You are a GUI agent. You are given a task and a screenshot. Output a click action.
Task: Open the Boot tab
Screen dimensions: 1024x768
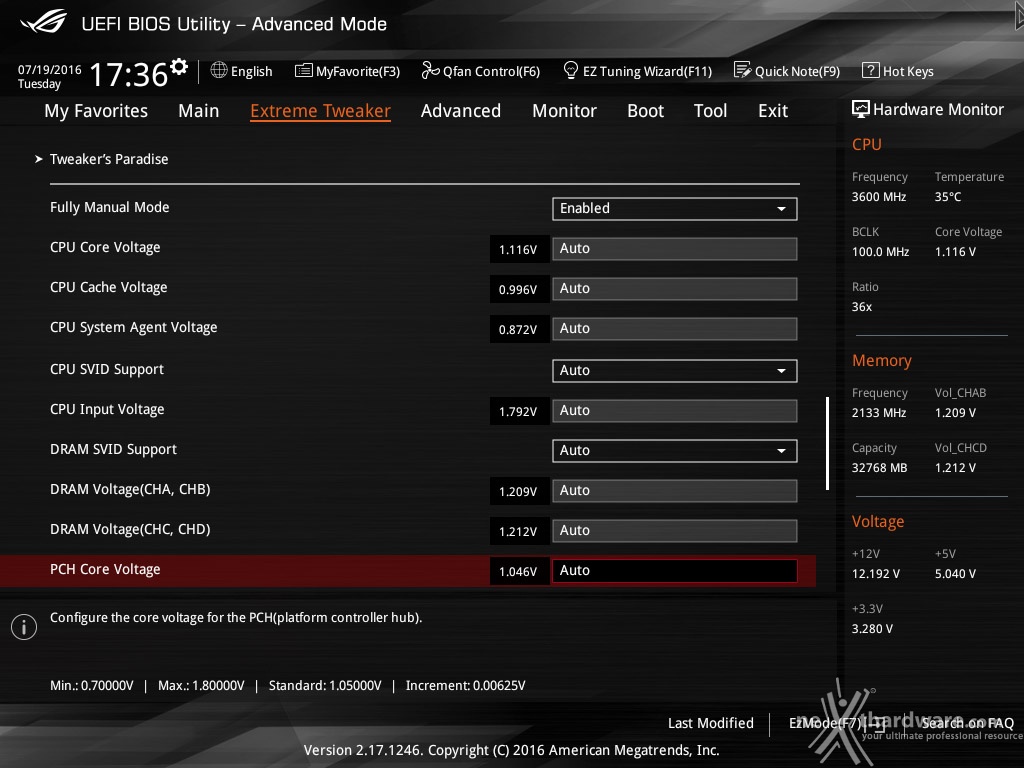(x=645, y=111)
